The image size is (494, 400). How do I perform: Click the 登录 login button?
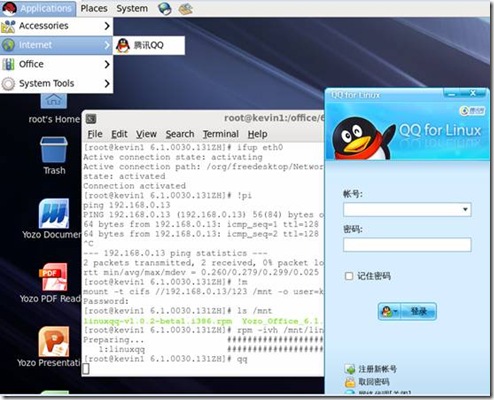[x=418, y=311]
